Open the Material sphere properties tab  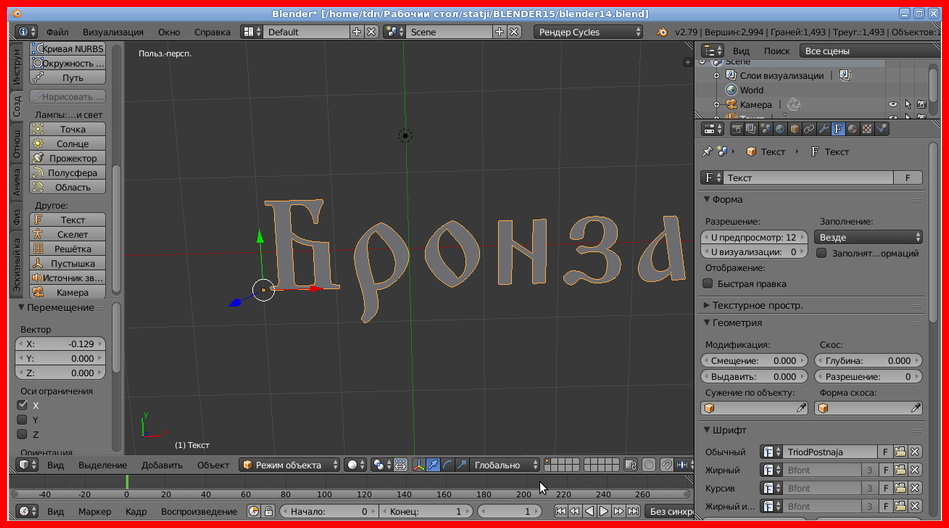click(853, 129)
